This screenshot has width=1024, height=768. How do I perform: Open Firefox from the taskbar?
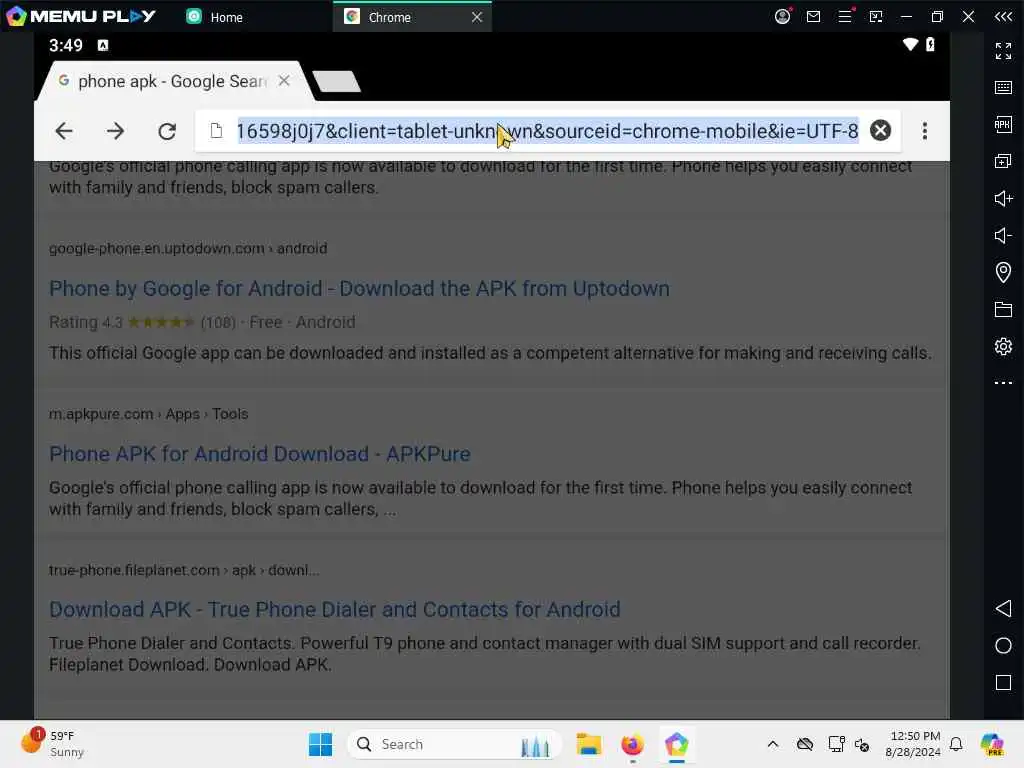(632, 744)
